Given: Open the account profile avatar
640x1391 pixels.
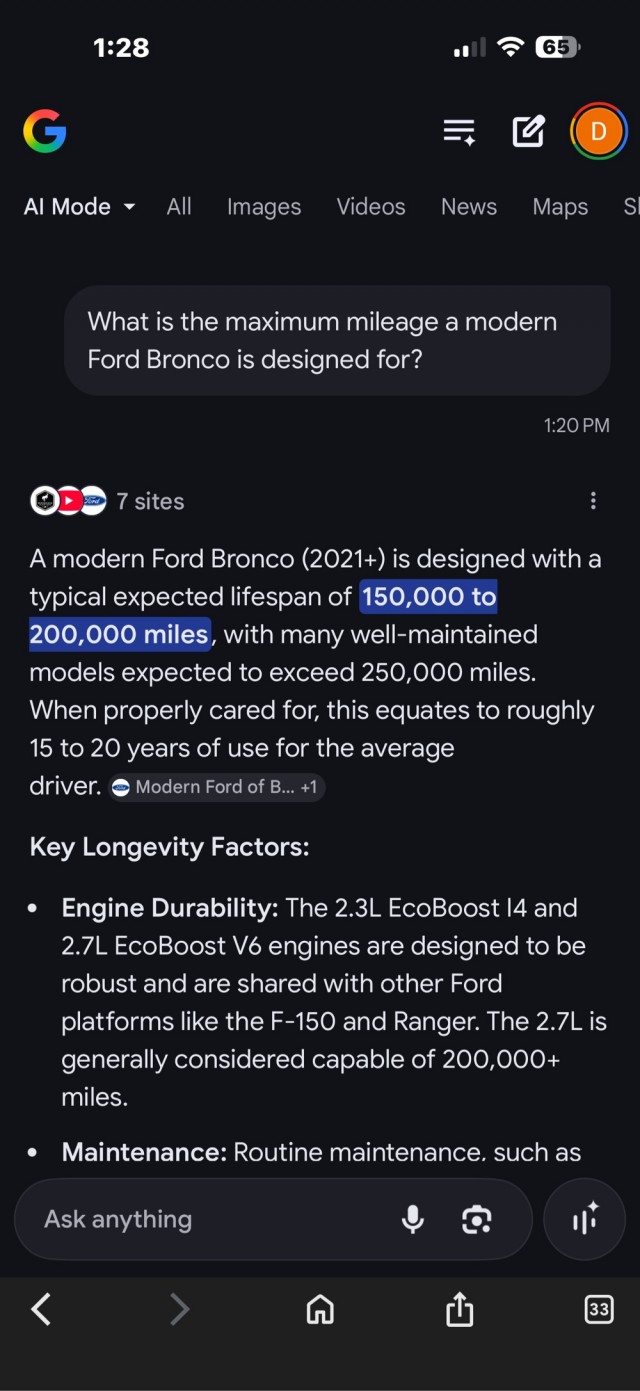Looking at the screenshot, I should tap(598, 131).
